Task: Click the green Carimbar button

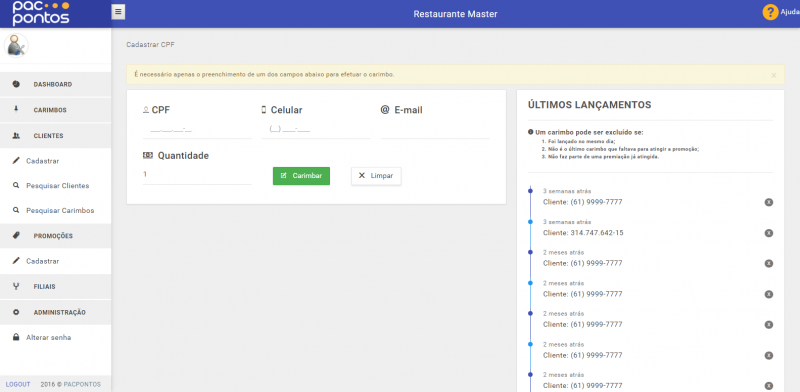Action: pos(301,176)
